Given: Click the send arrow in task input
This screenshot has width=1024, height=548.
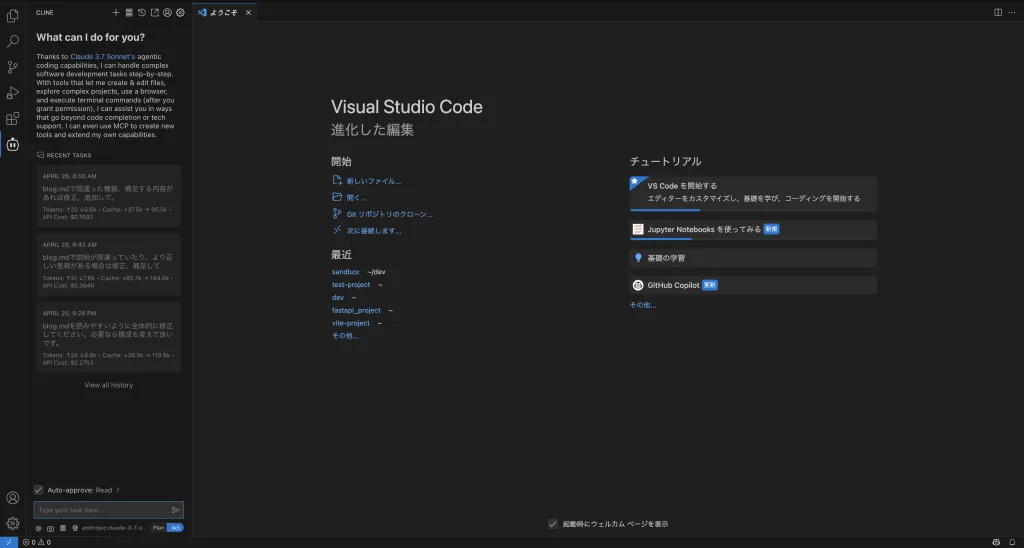Looking at the screenshot, I should coord(175,510).
